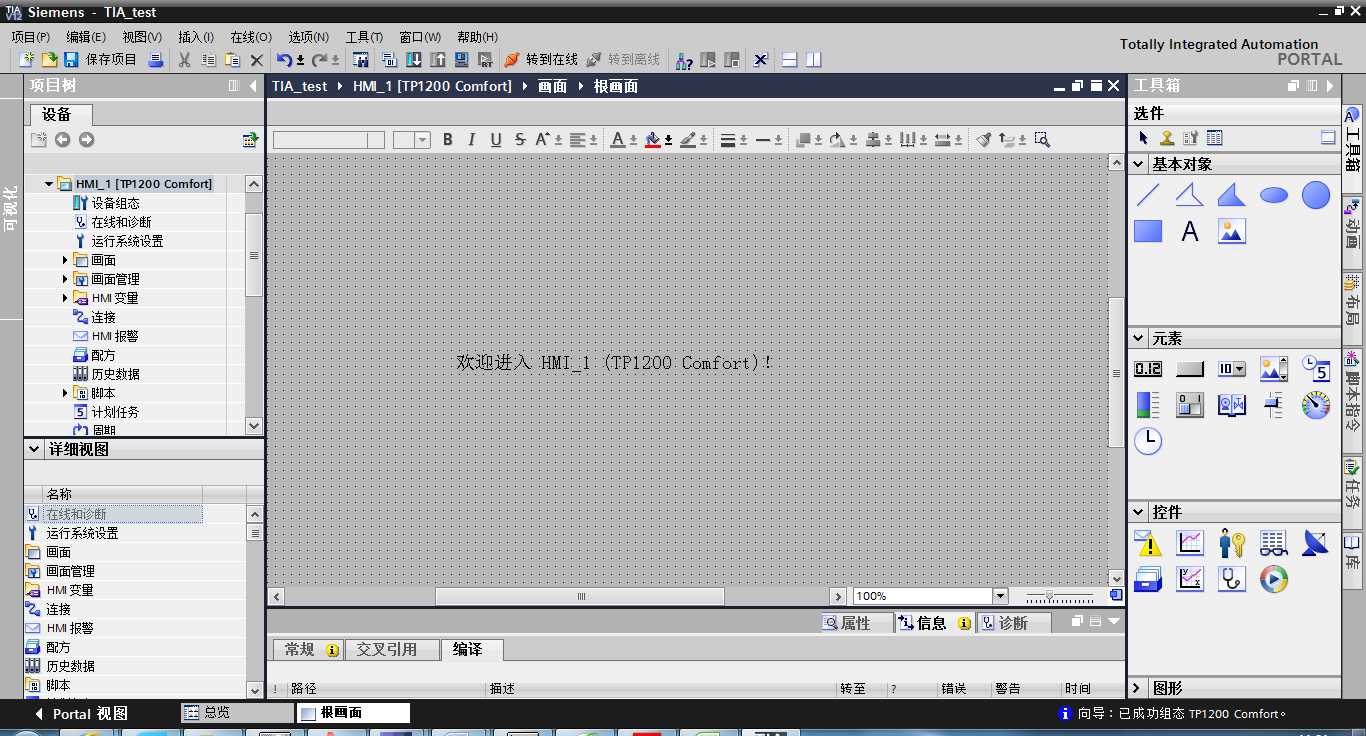Click the Go online toolbar icon

pos(541,60)
